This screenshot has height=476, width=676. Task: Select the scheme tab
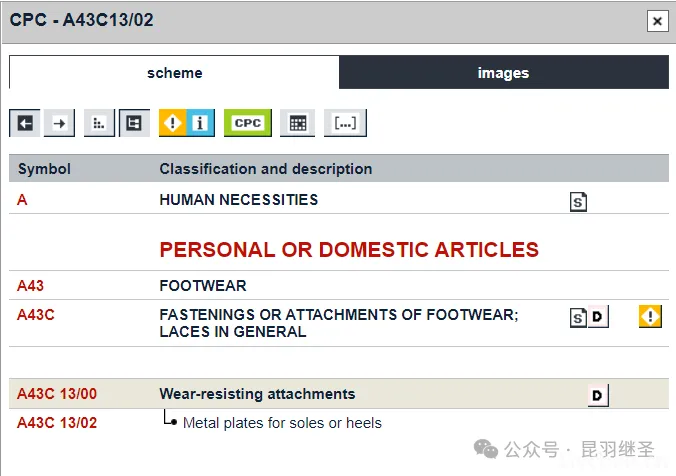(x=174, y=73)
